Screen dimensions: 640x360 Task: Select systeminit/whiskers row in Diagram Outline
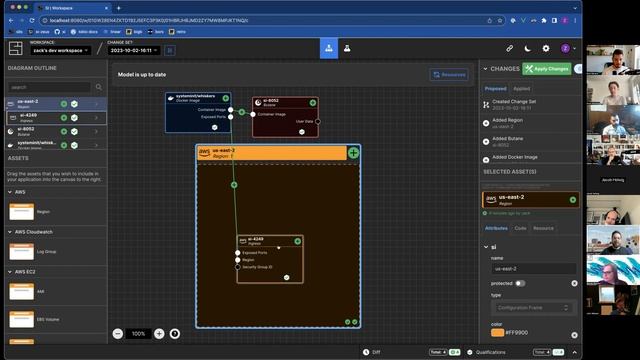[x=56, y=145]
